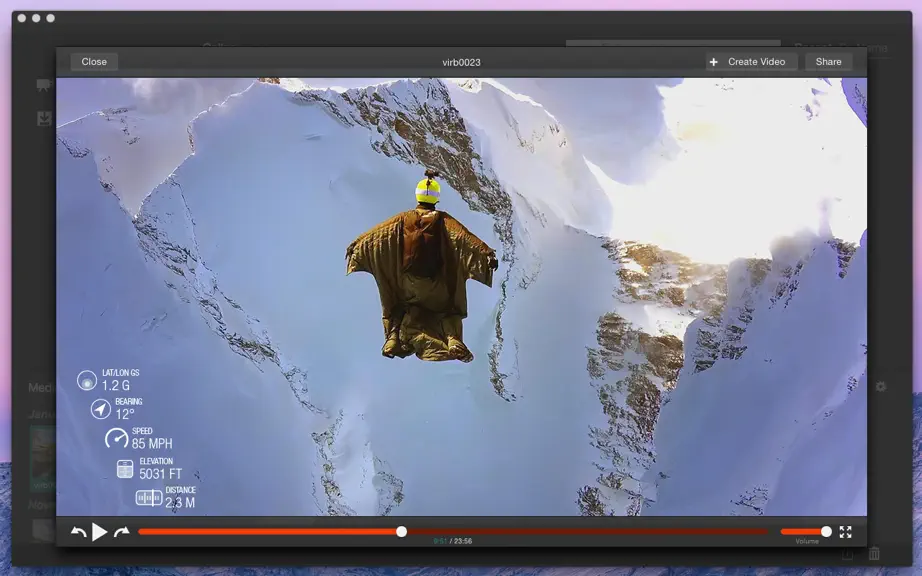
Task: Click the Distance ruler gauge icon
Action: (x=149, y=498)
